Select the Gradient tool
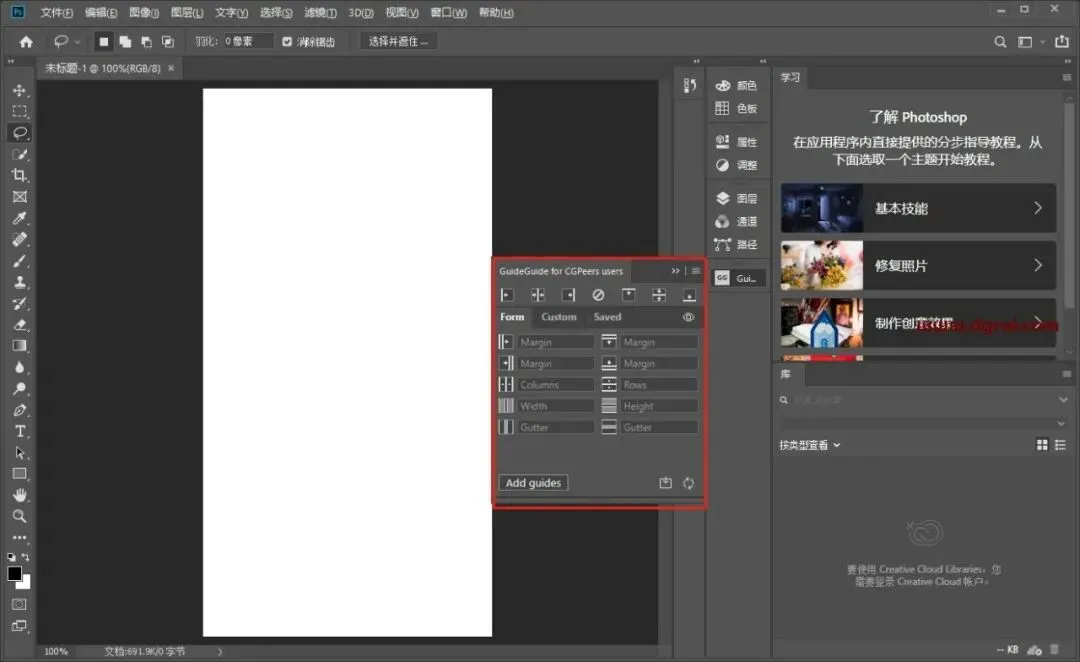The height and width of the screenshot is (662, 1080). coord(19,346)
